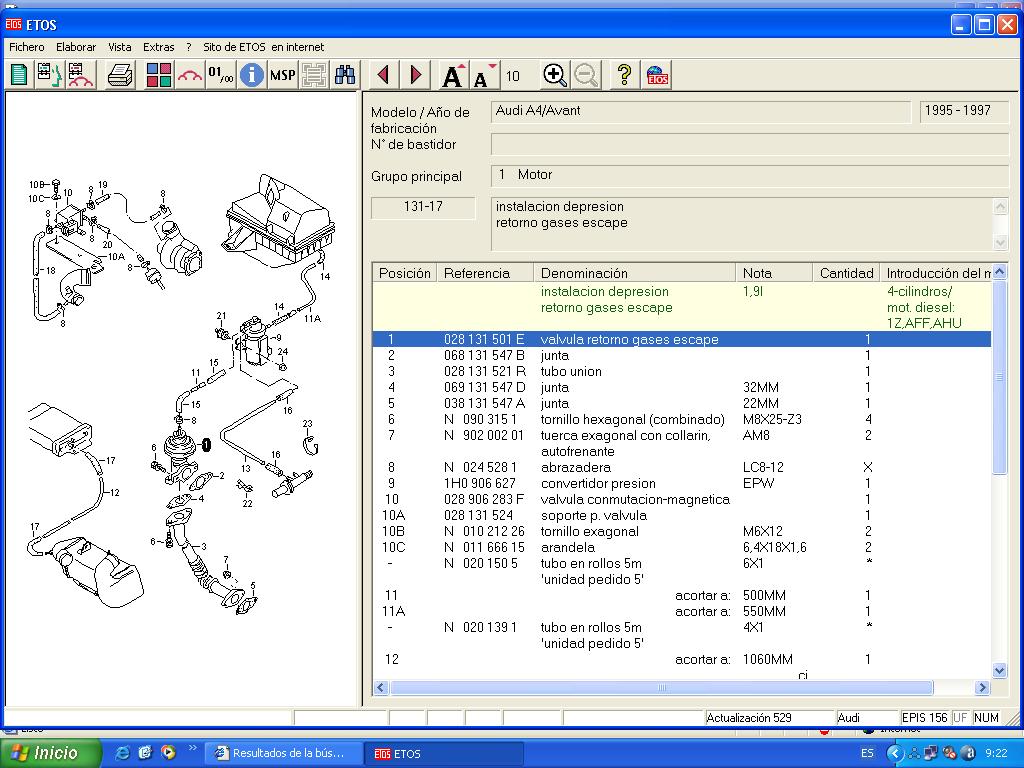
Task: Zoom in with the magnifier plus icon
Action: pyautogui.click(x=554, y=75)
